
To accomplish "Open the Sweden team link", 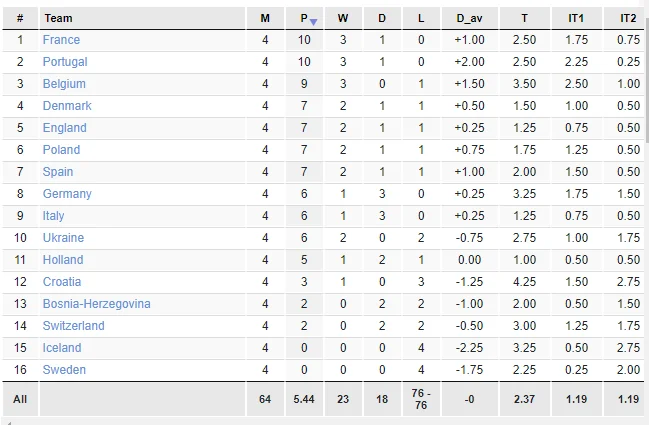I will 64,370.
